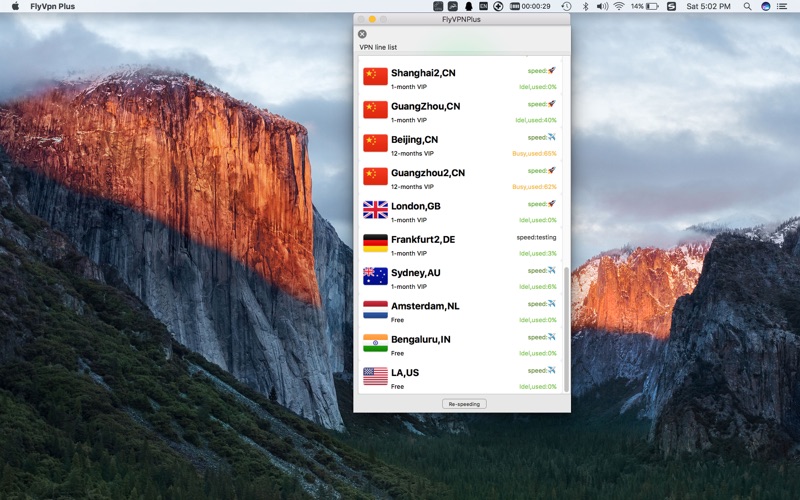Click the Frankfurt2,DE speed:testing status

(x=536, y=237)
